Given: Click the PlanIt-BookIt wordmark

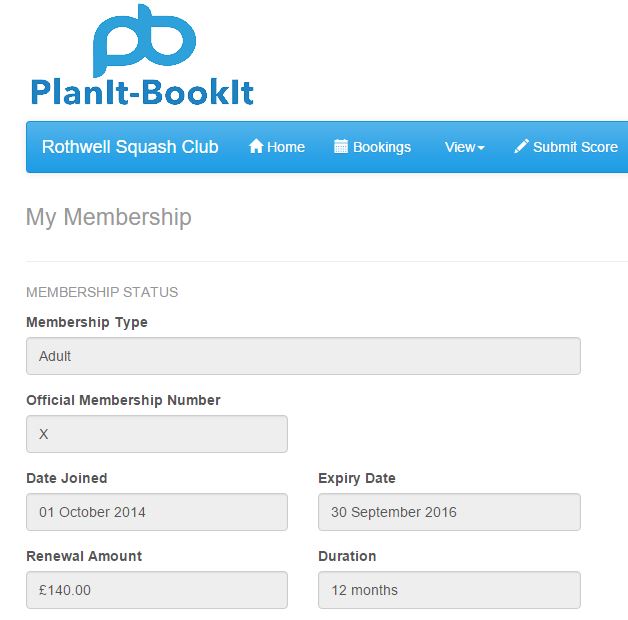Looking at the screenshot, I should 142,93.
